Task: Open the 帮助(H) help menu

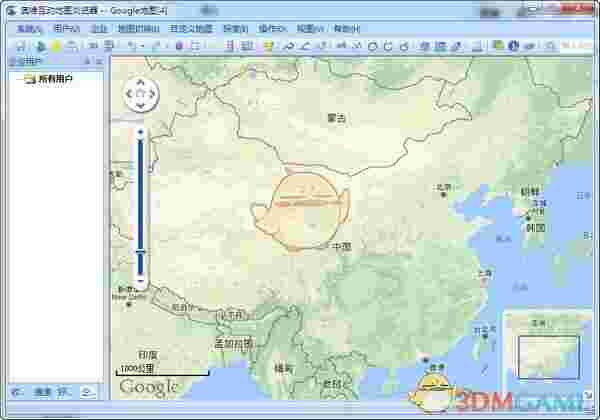Action: (x=347, y=29)
